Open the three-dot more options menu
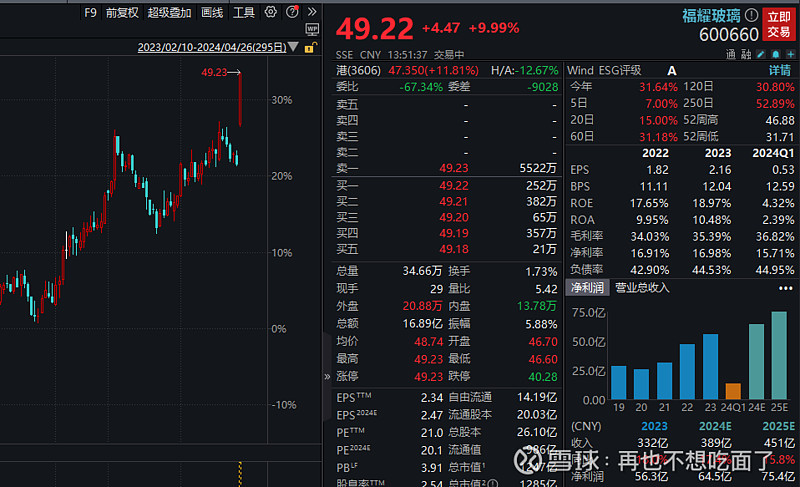Viewport: 800px width, 487px height. [x=786, y=288]
